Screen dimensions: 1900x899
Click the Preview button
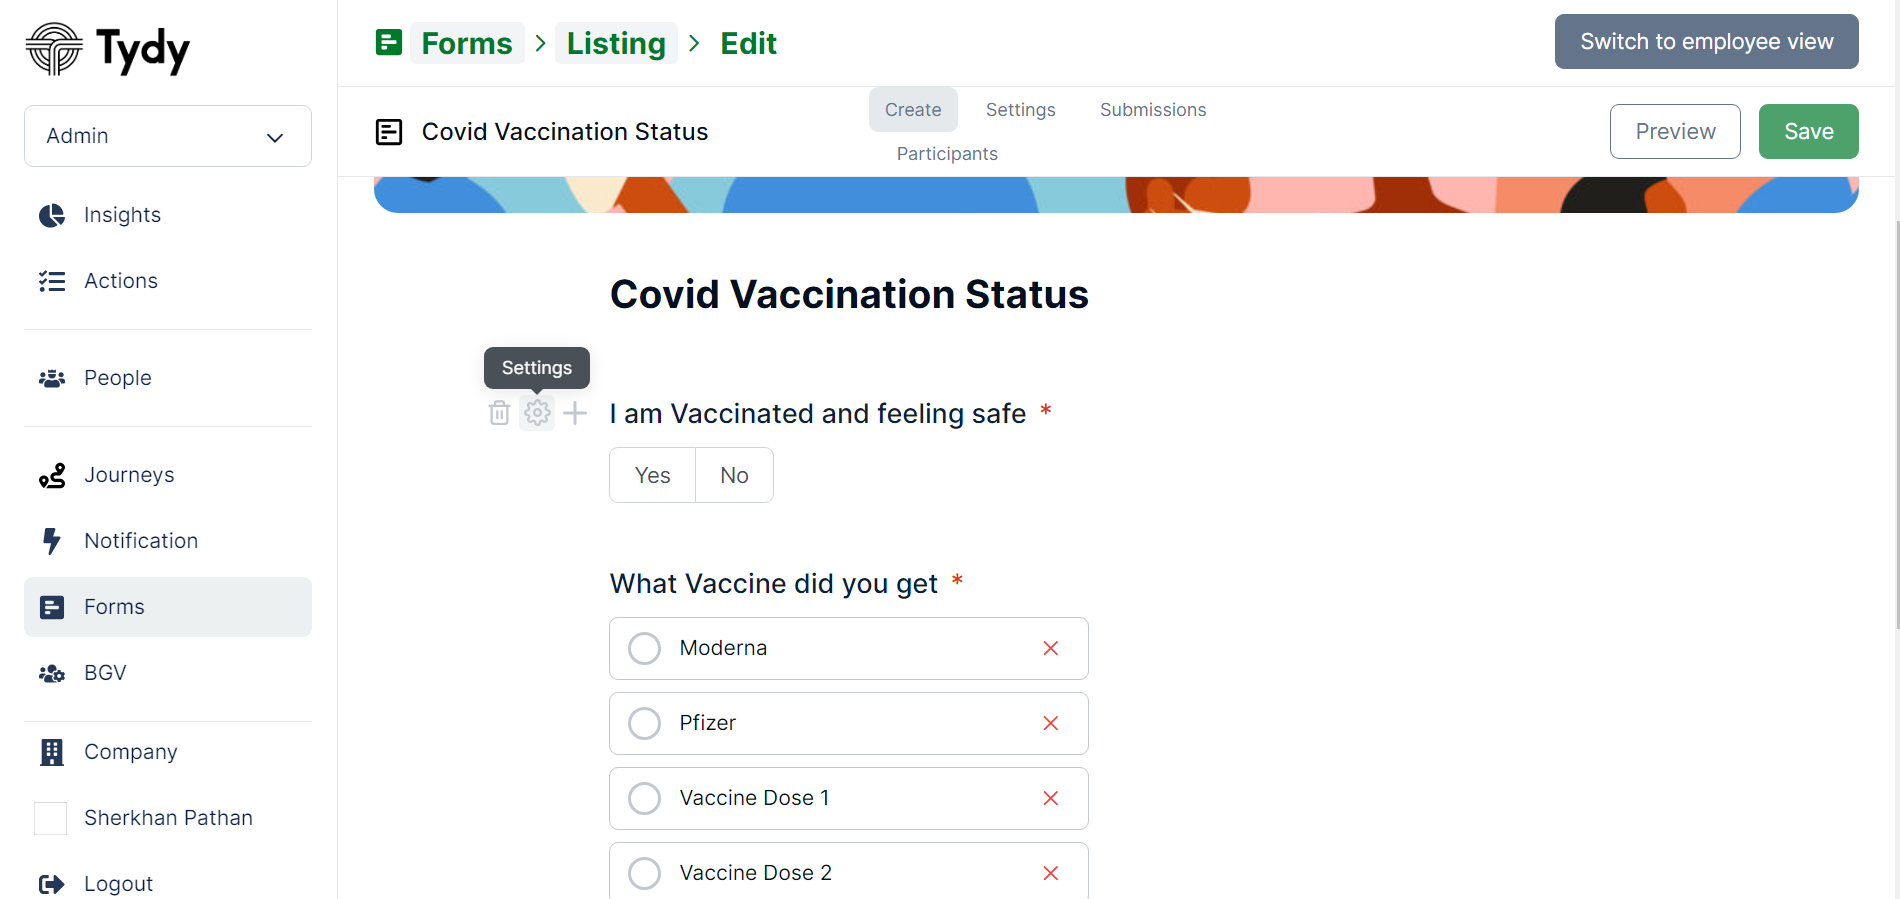coord(1675,131)
